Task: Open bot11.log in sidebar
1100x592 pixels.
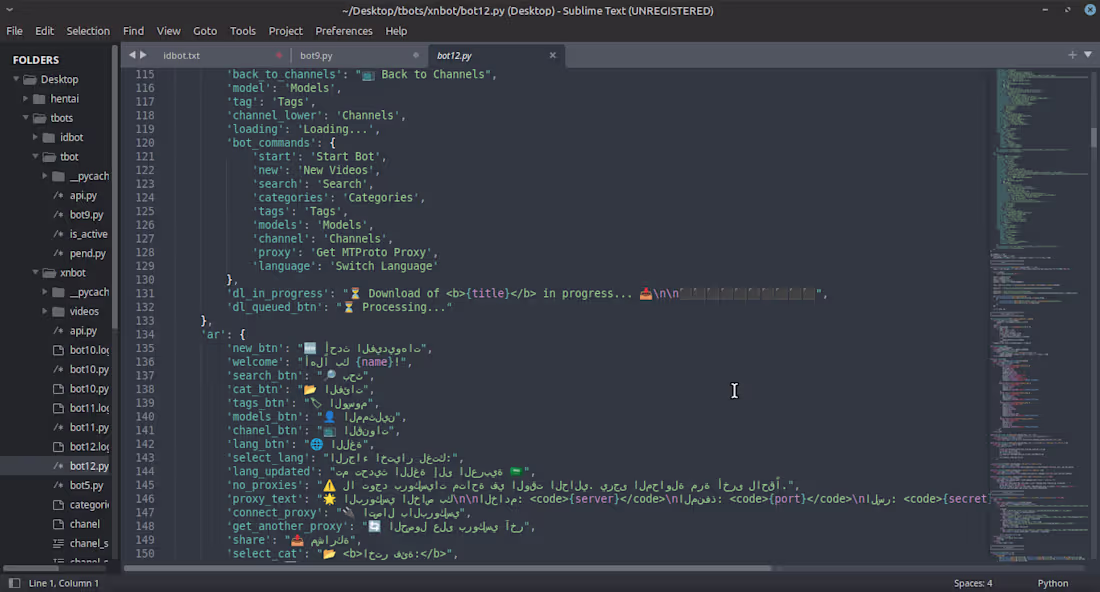Action: (89, 408)
